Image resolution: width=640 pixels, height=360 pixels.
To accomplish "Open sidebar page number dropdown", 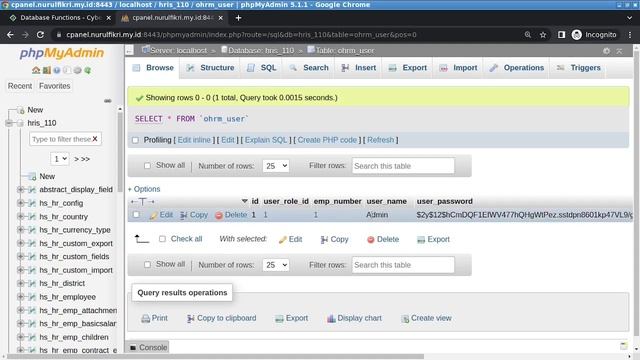I will (x=60, y=158).
